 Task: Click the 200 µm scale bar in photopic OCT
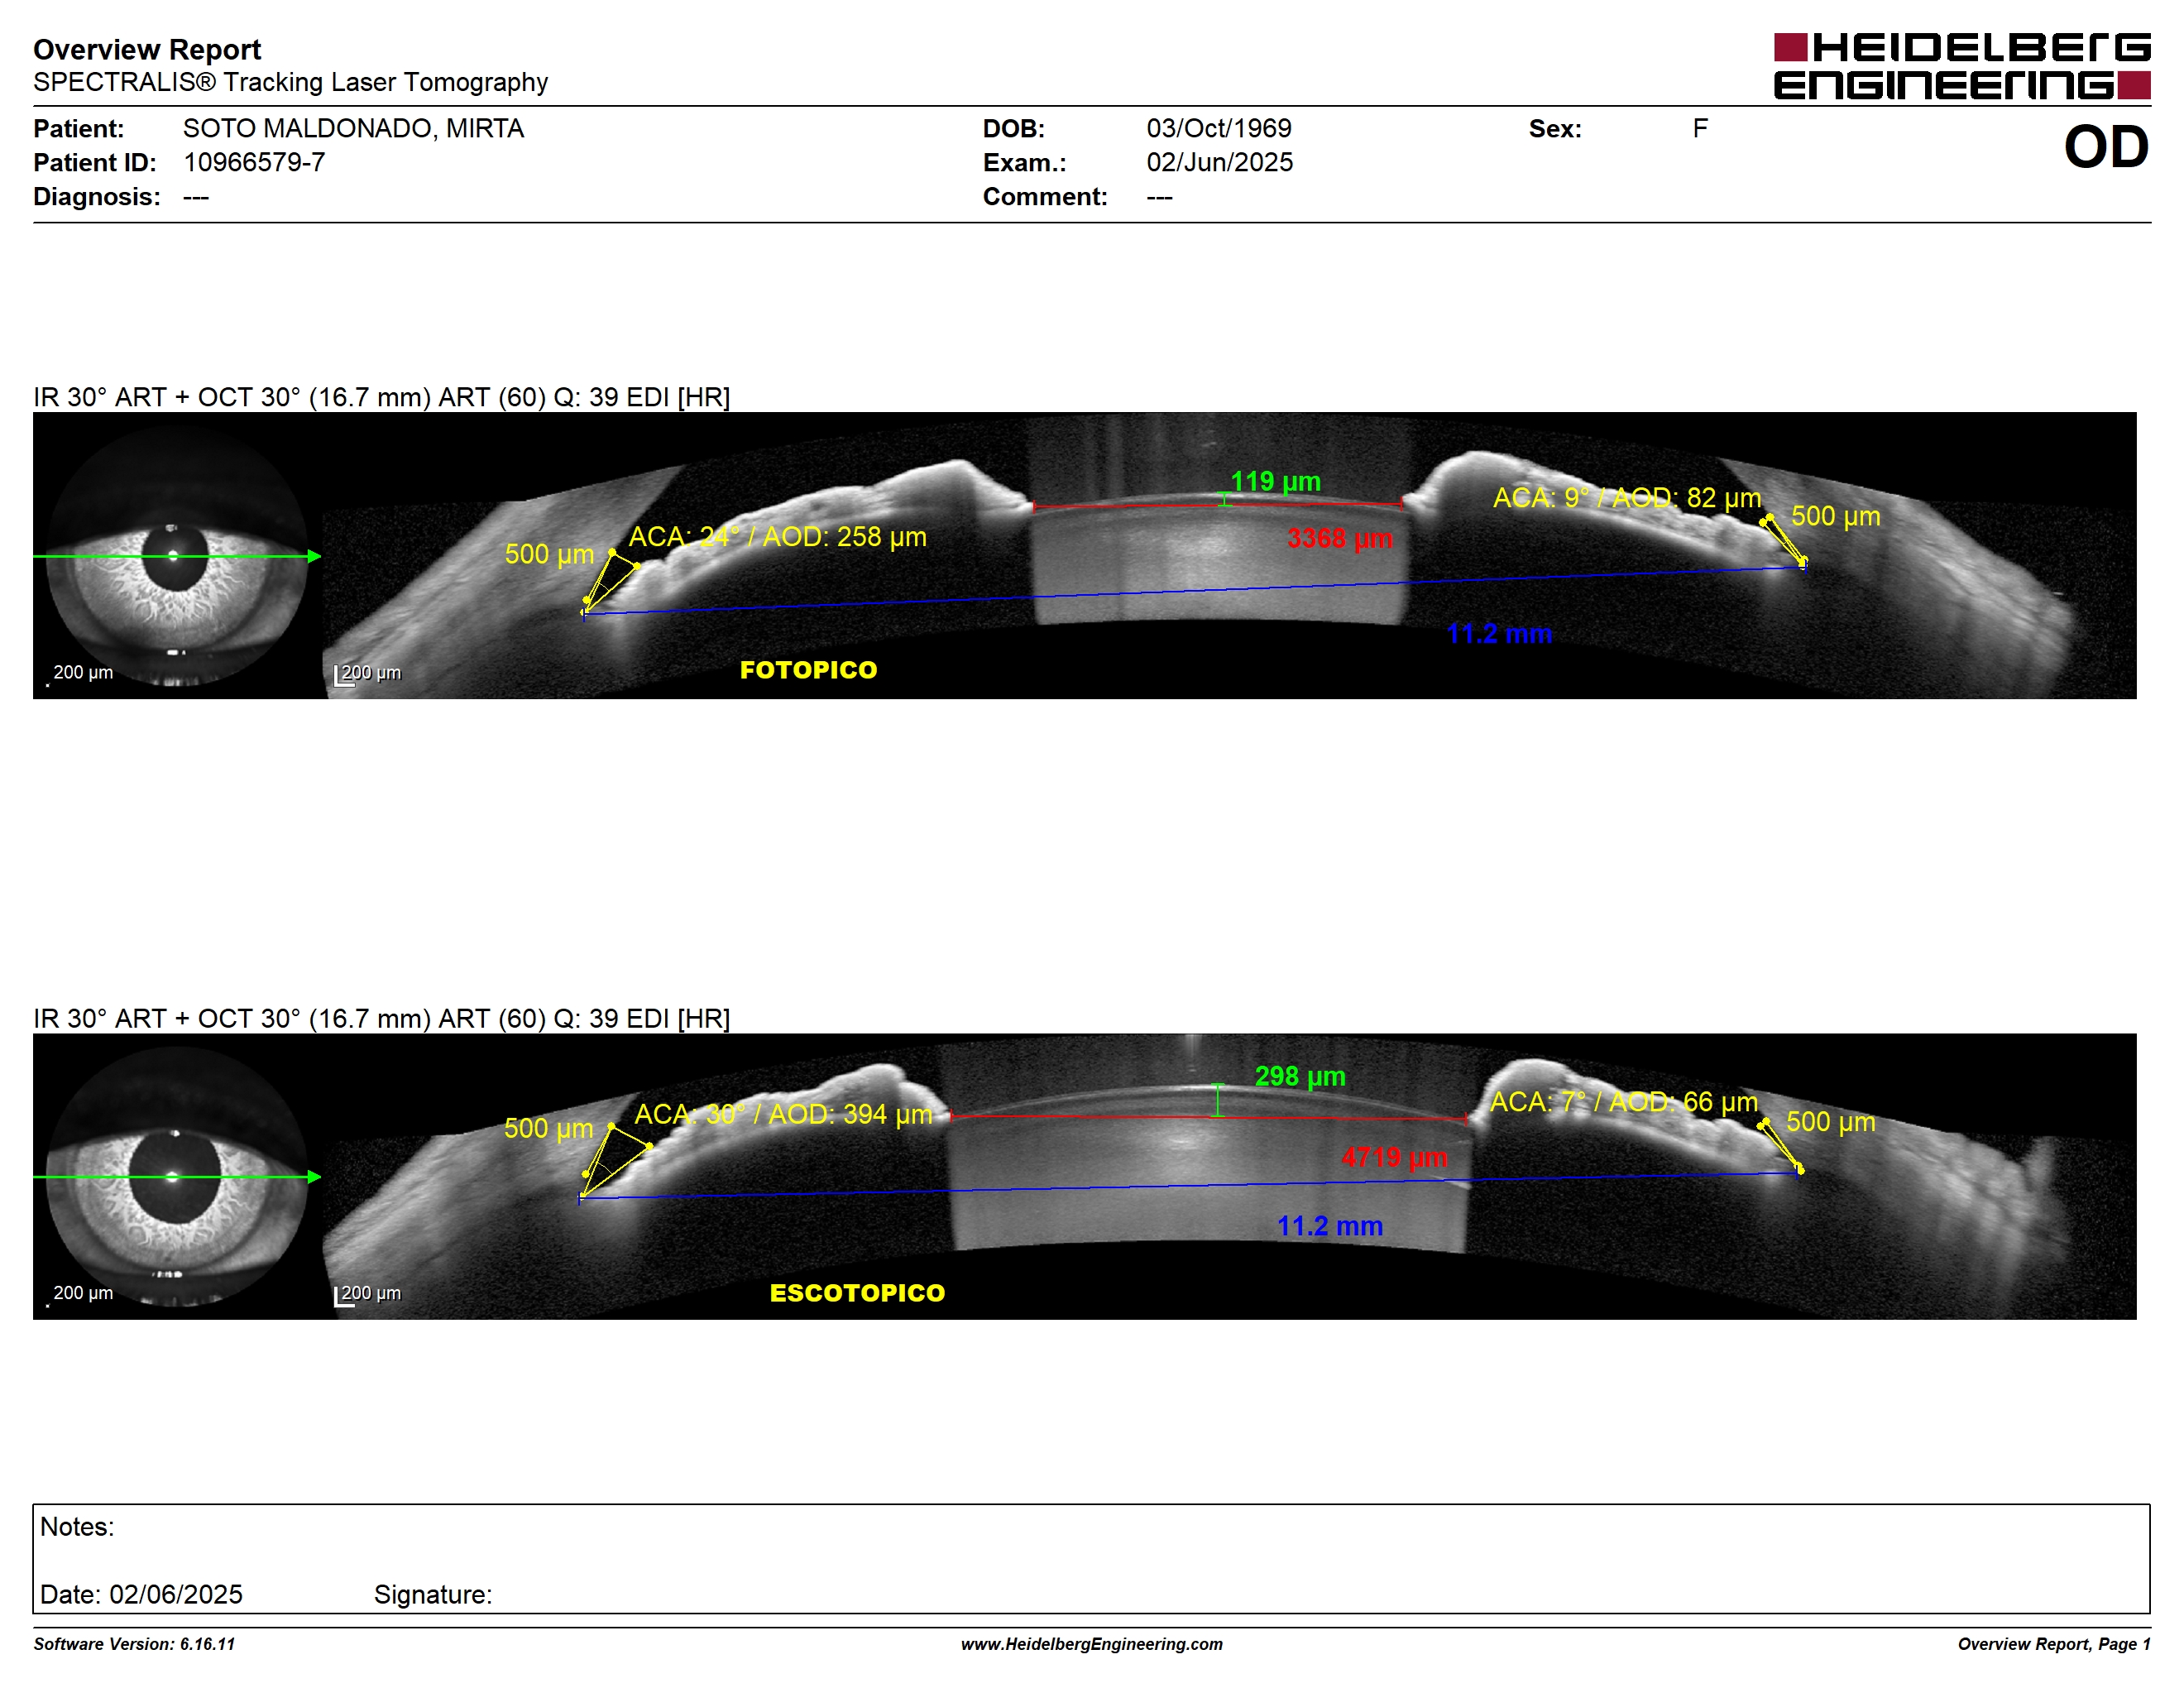(368, 674)
